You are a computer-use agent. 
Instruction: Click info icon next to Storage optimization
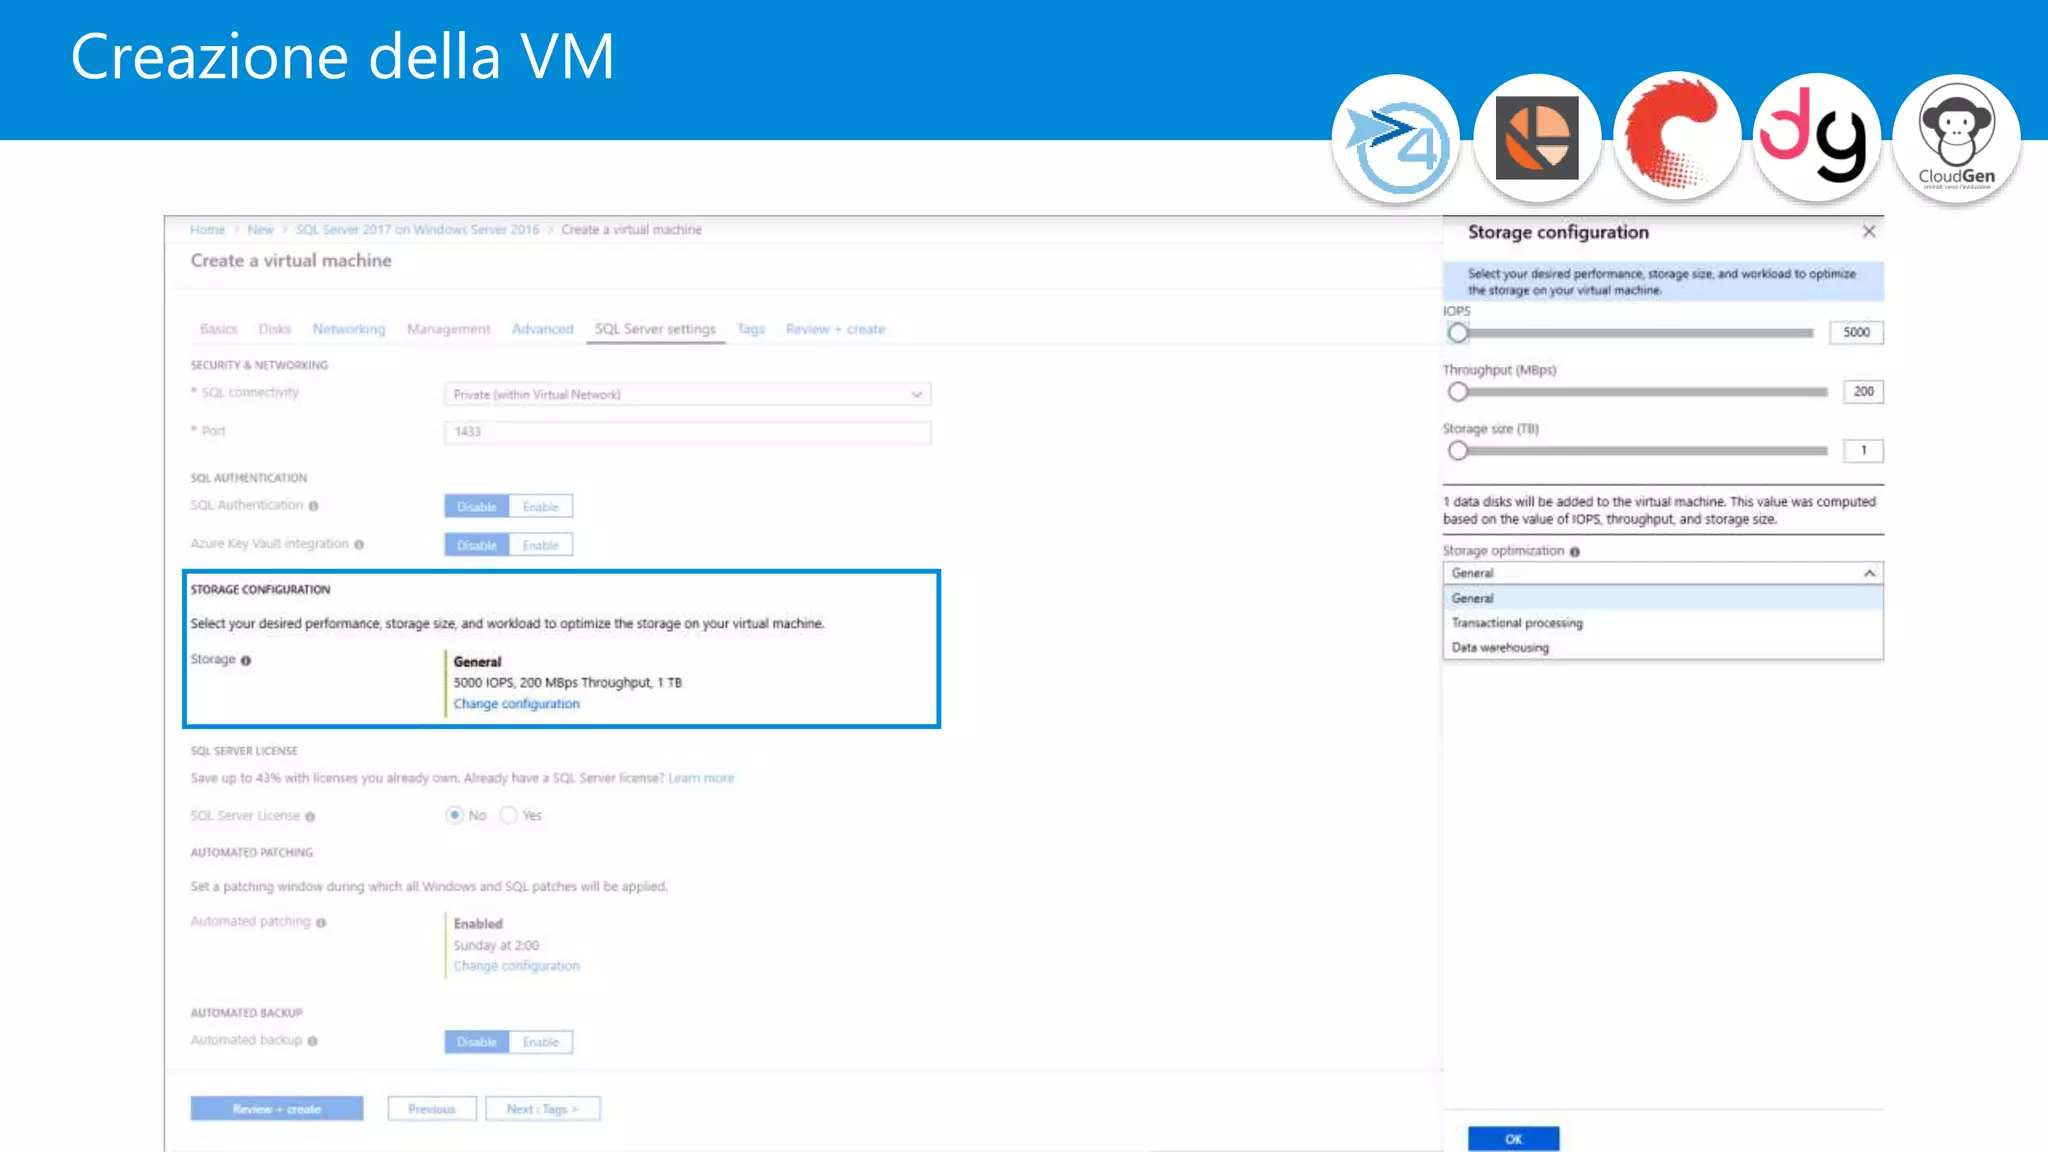click(x=1575, y=552)
